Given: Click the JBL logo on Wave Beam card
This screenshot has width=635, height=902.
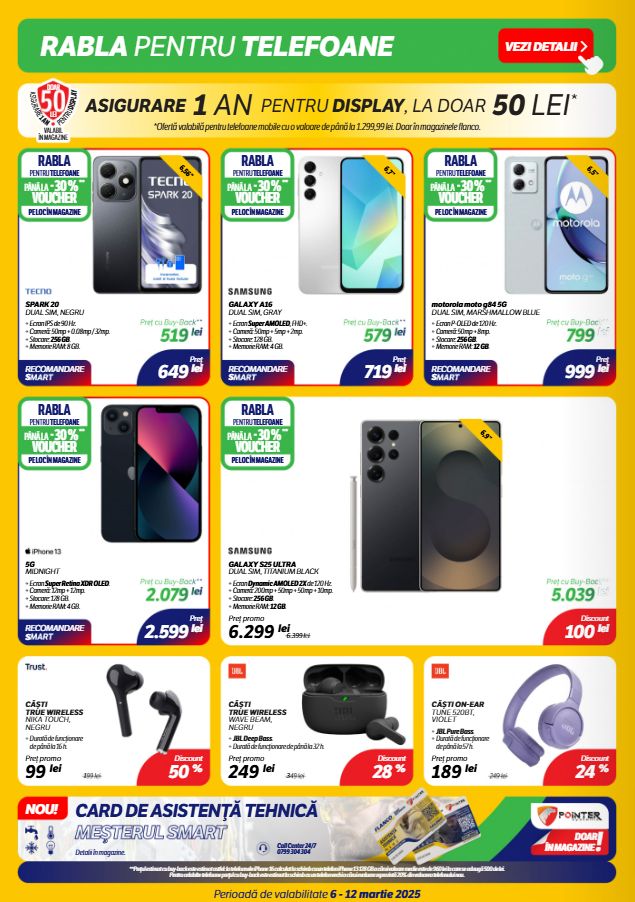Looking at the screenshot, I should (237, 671).
